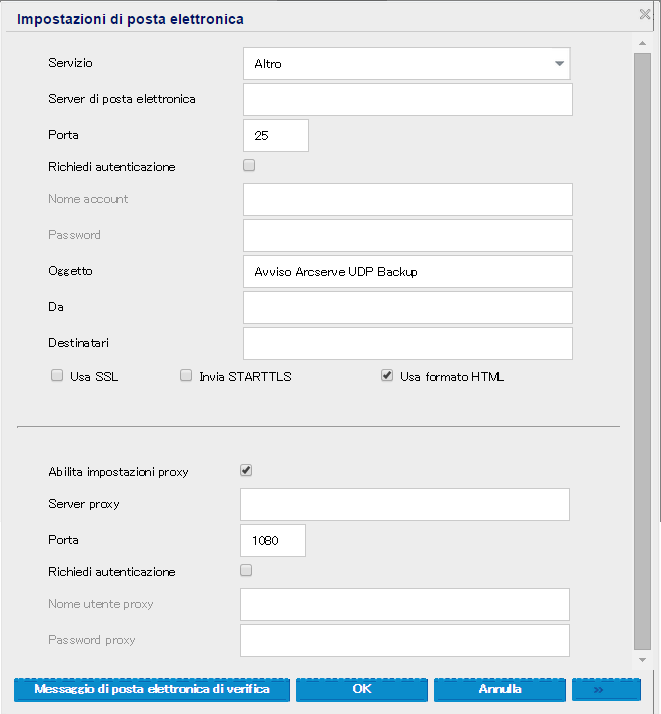Click the mail Porta field showing 25
Image resolution: width=661 pixels, height=714 pixels.
point(275,135)
